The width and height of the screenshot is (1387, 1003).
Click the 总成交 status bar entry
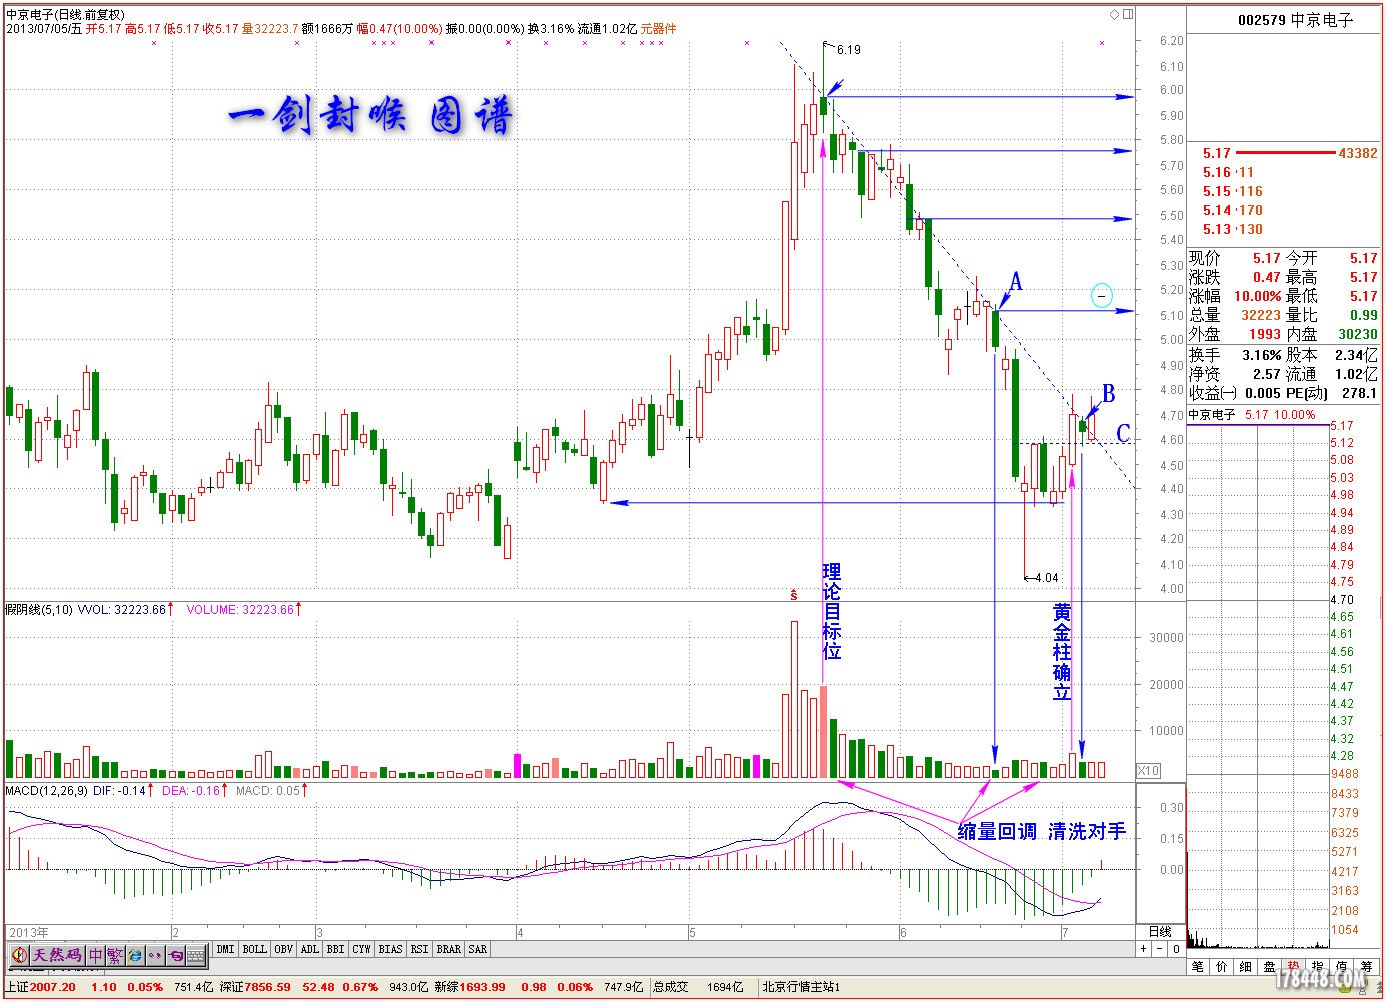(x=672, y=987)
